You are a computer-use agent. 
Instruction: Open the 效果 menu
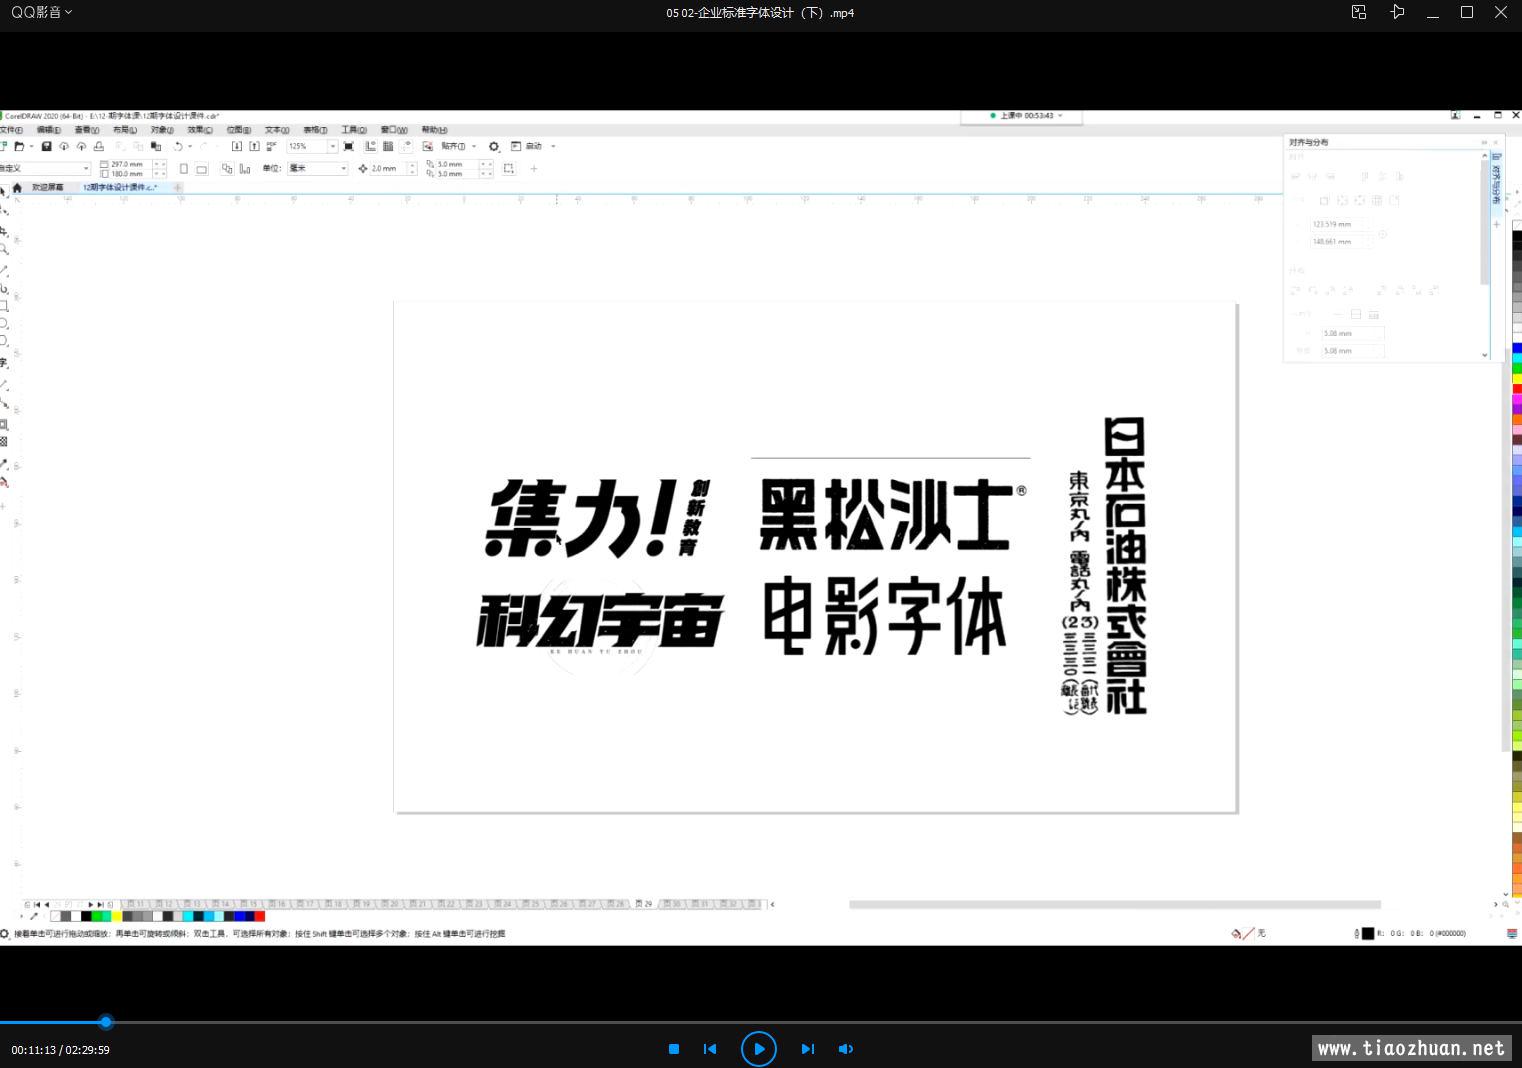[x=200, y=130]
